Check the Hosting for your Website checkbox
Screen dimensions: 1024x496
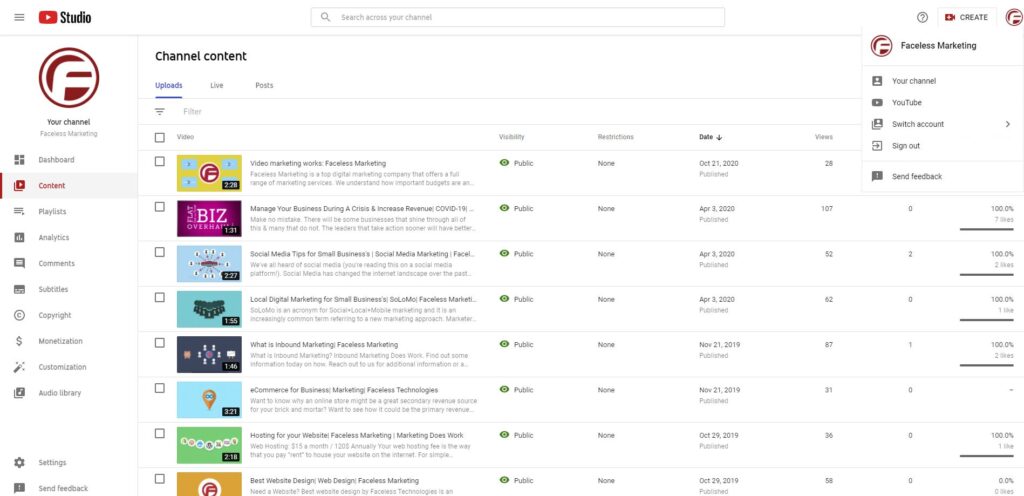160,433
